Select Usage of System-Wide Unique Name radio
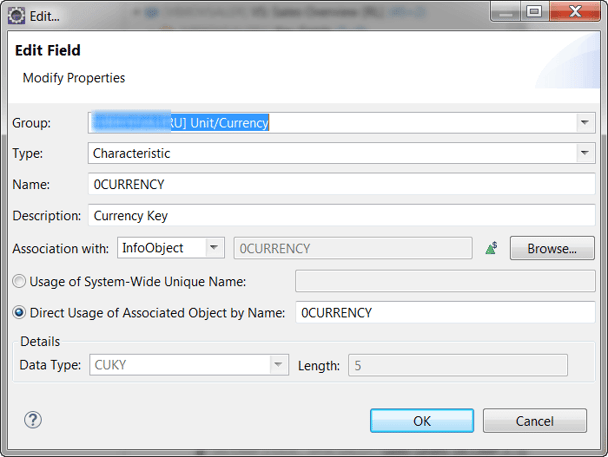Viewport: 608px width, 457px height. [x=19, y=281]
